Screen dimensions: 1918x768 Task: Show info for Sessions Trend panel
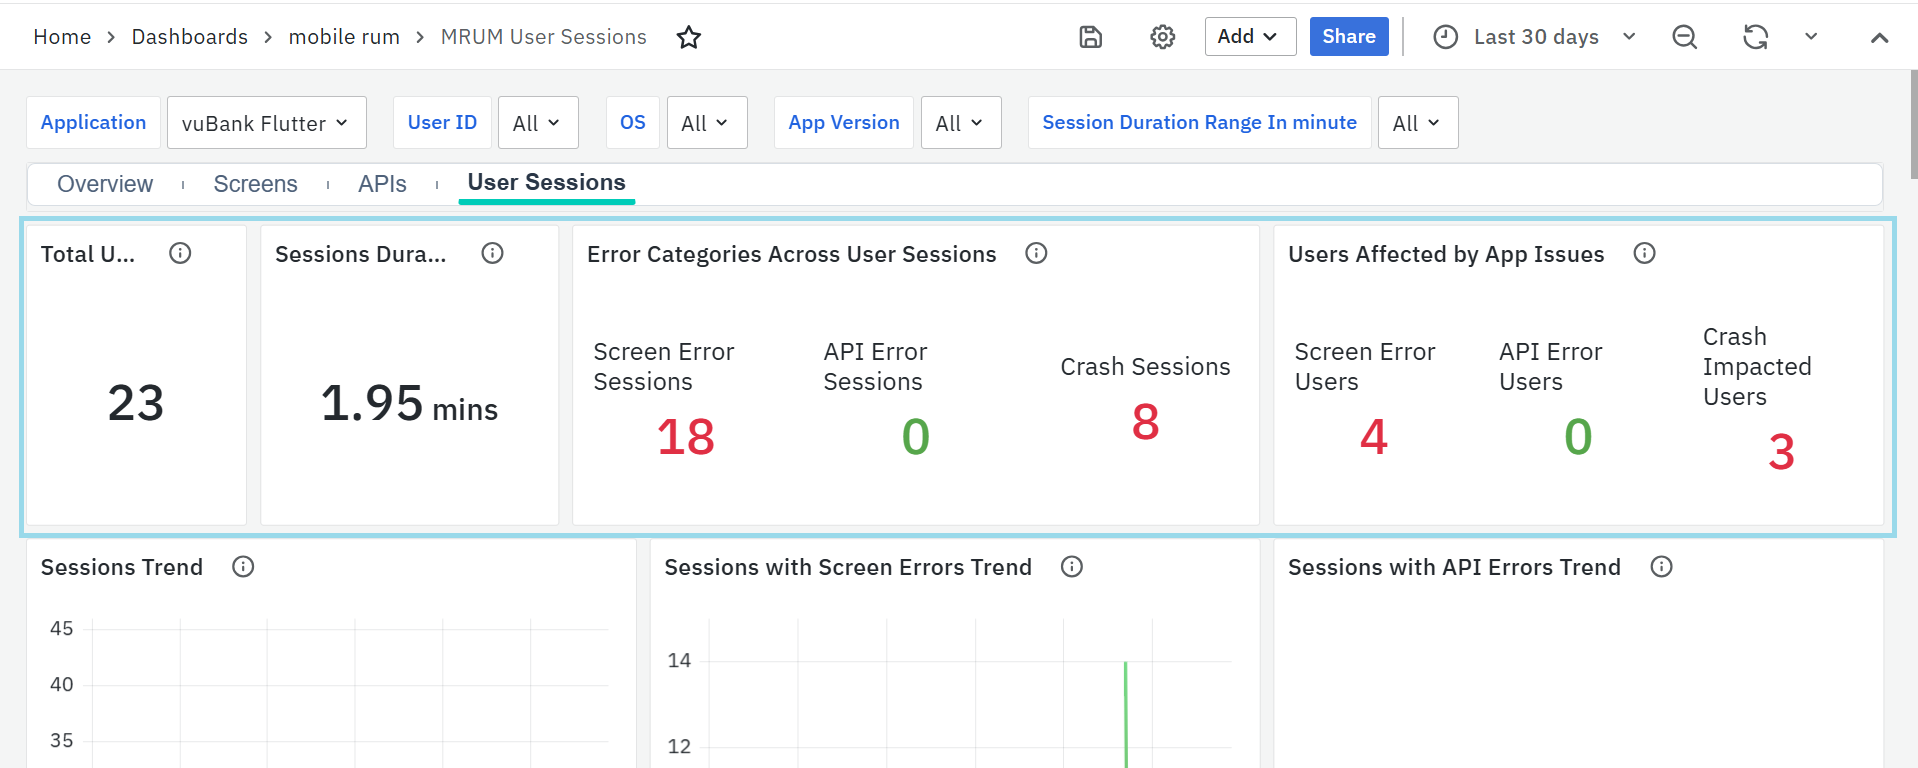click(243, 567)
